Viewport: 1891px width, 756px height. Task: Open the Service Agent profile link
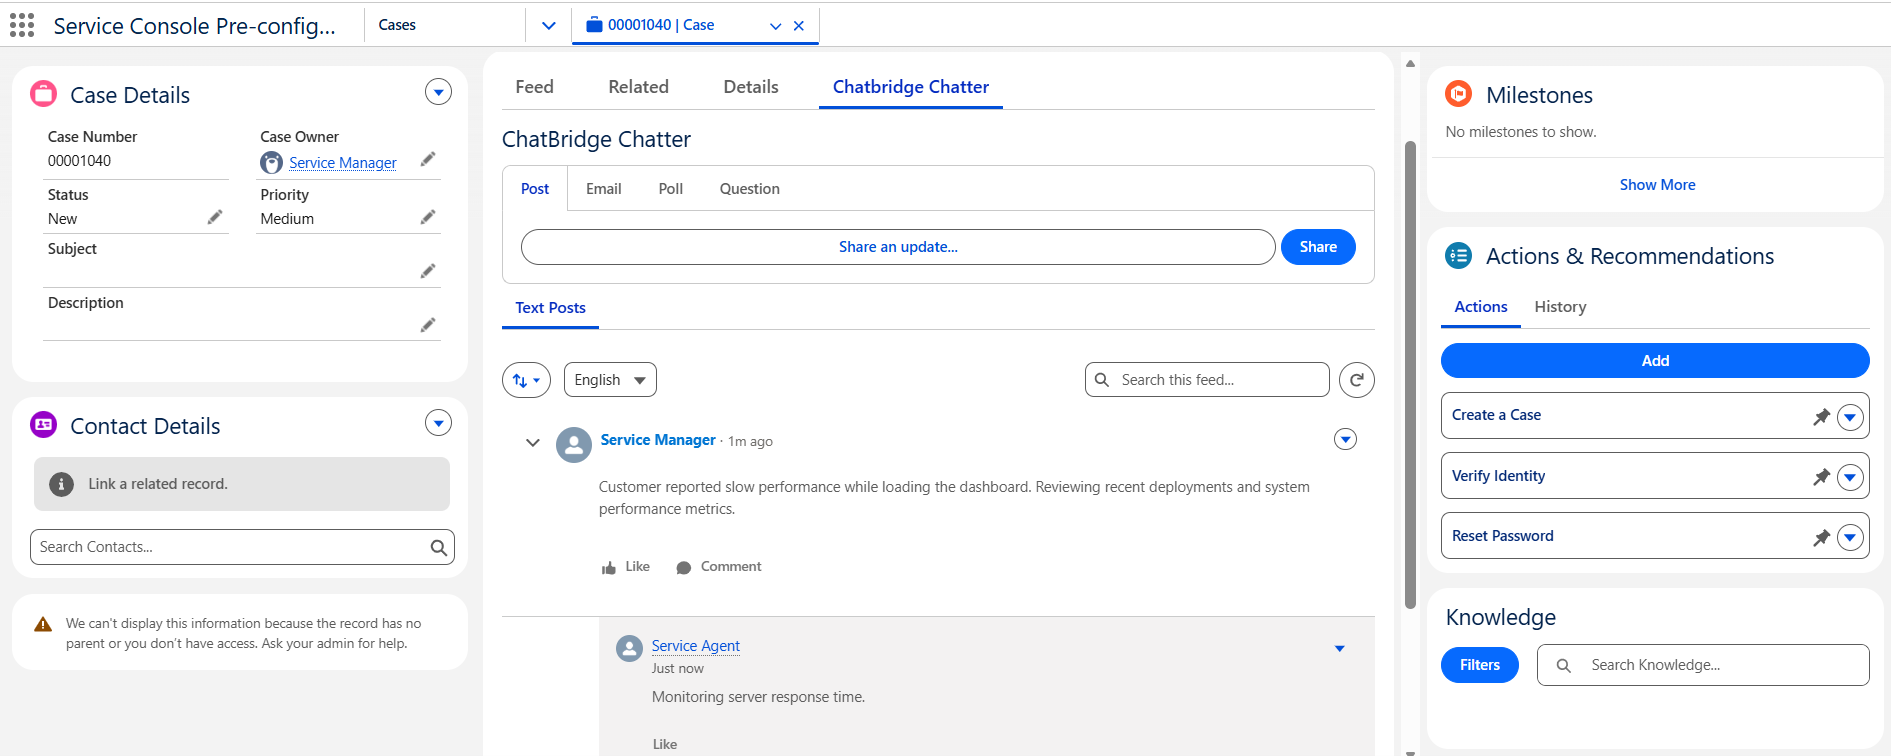[696, 646]
